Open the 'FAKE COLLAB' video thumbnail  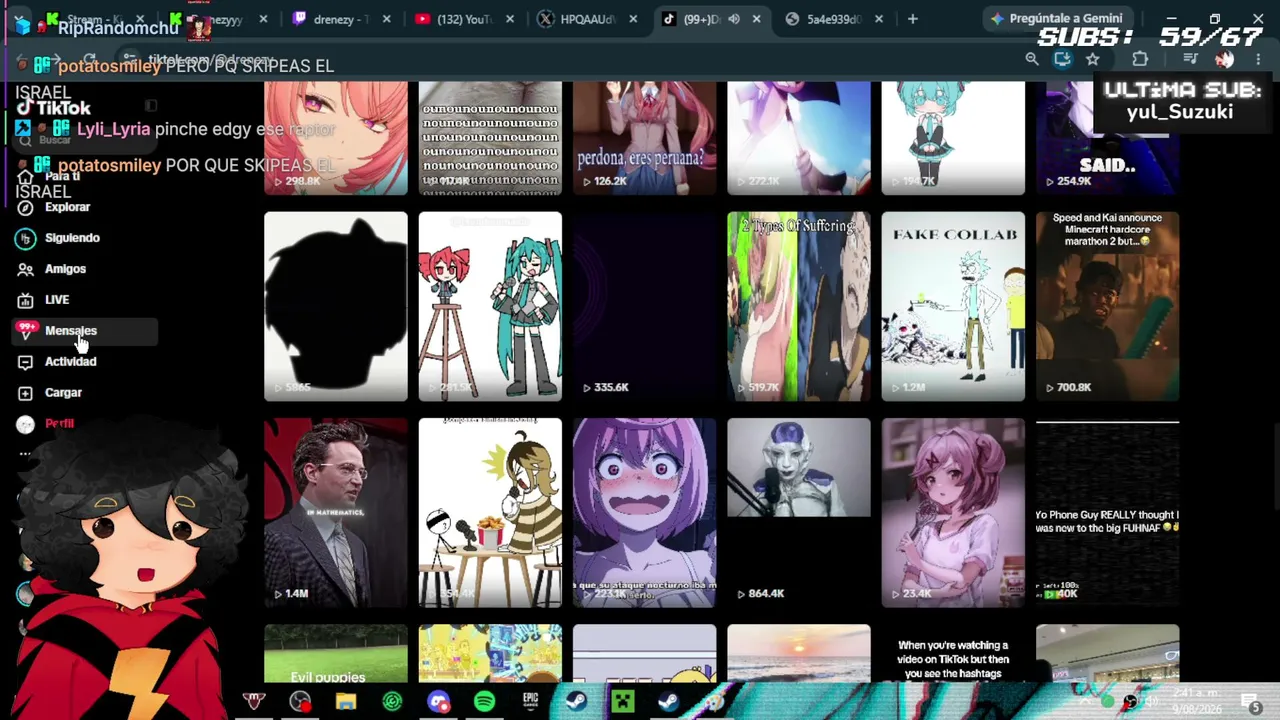(953, 306)
